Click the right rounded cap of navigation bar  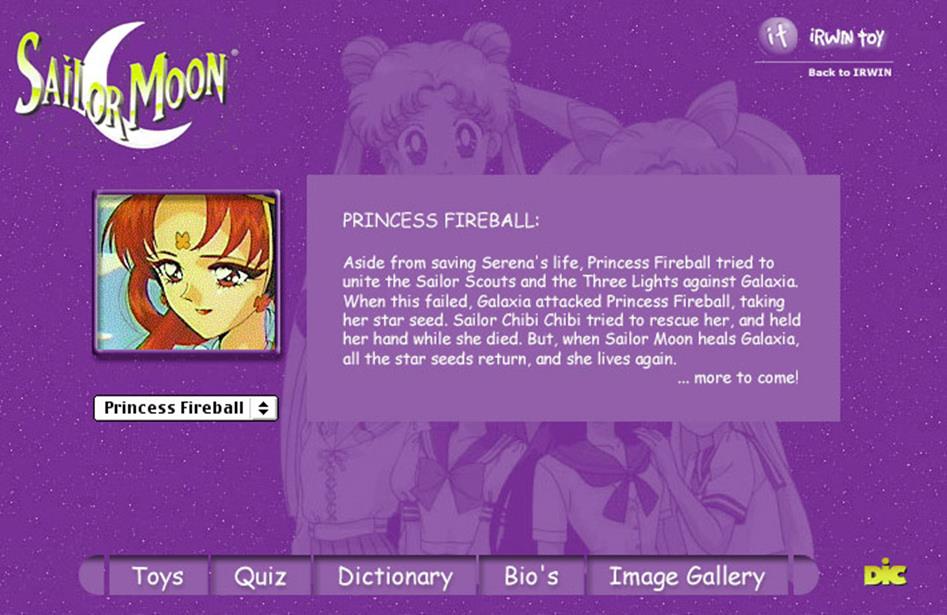point(805,576)
